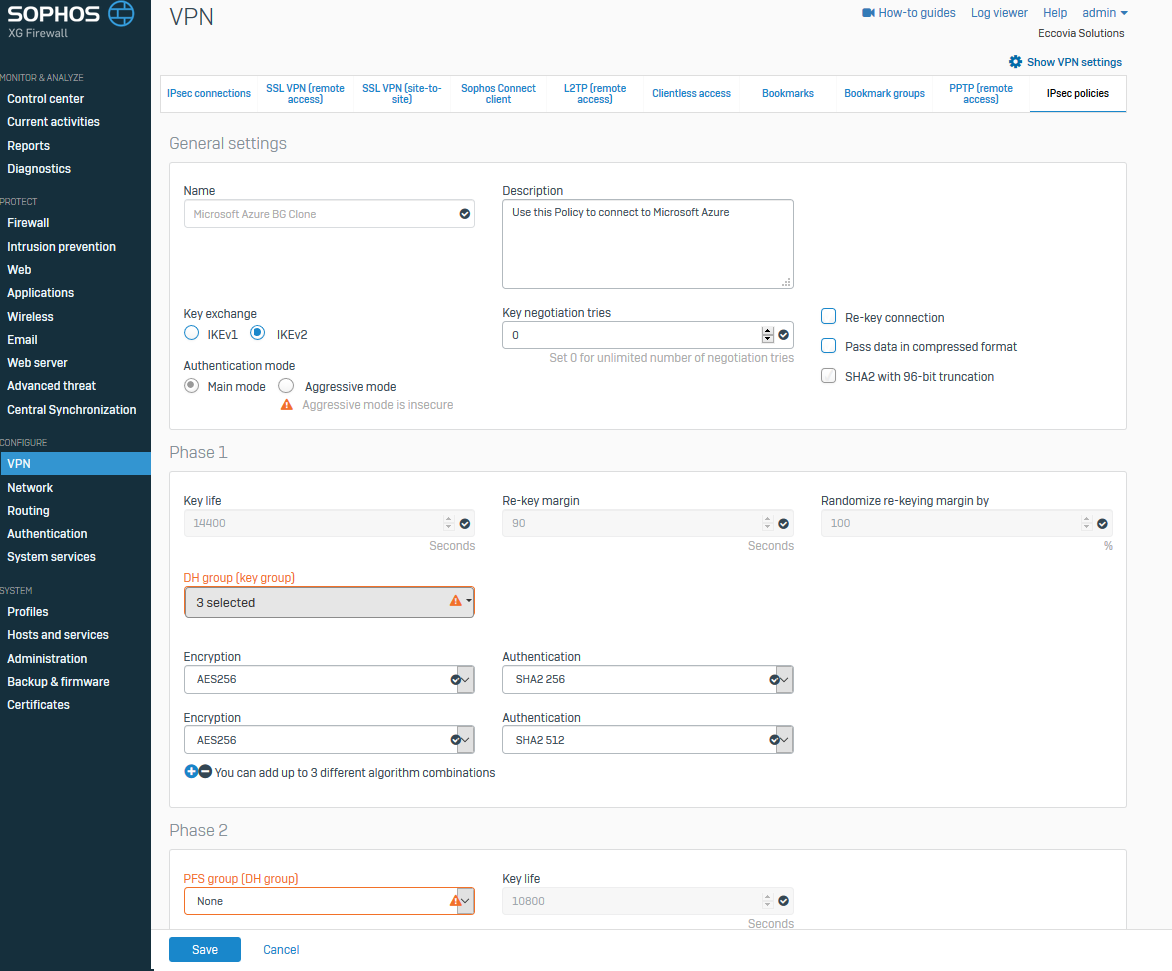Click the resize handle of Description box
Screen dimensions: 1172x971
coord(786,282)
